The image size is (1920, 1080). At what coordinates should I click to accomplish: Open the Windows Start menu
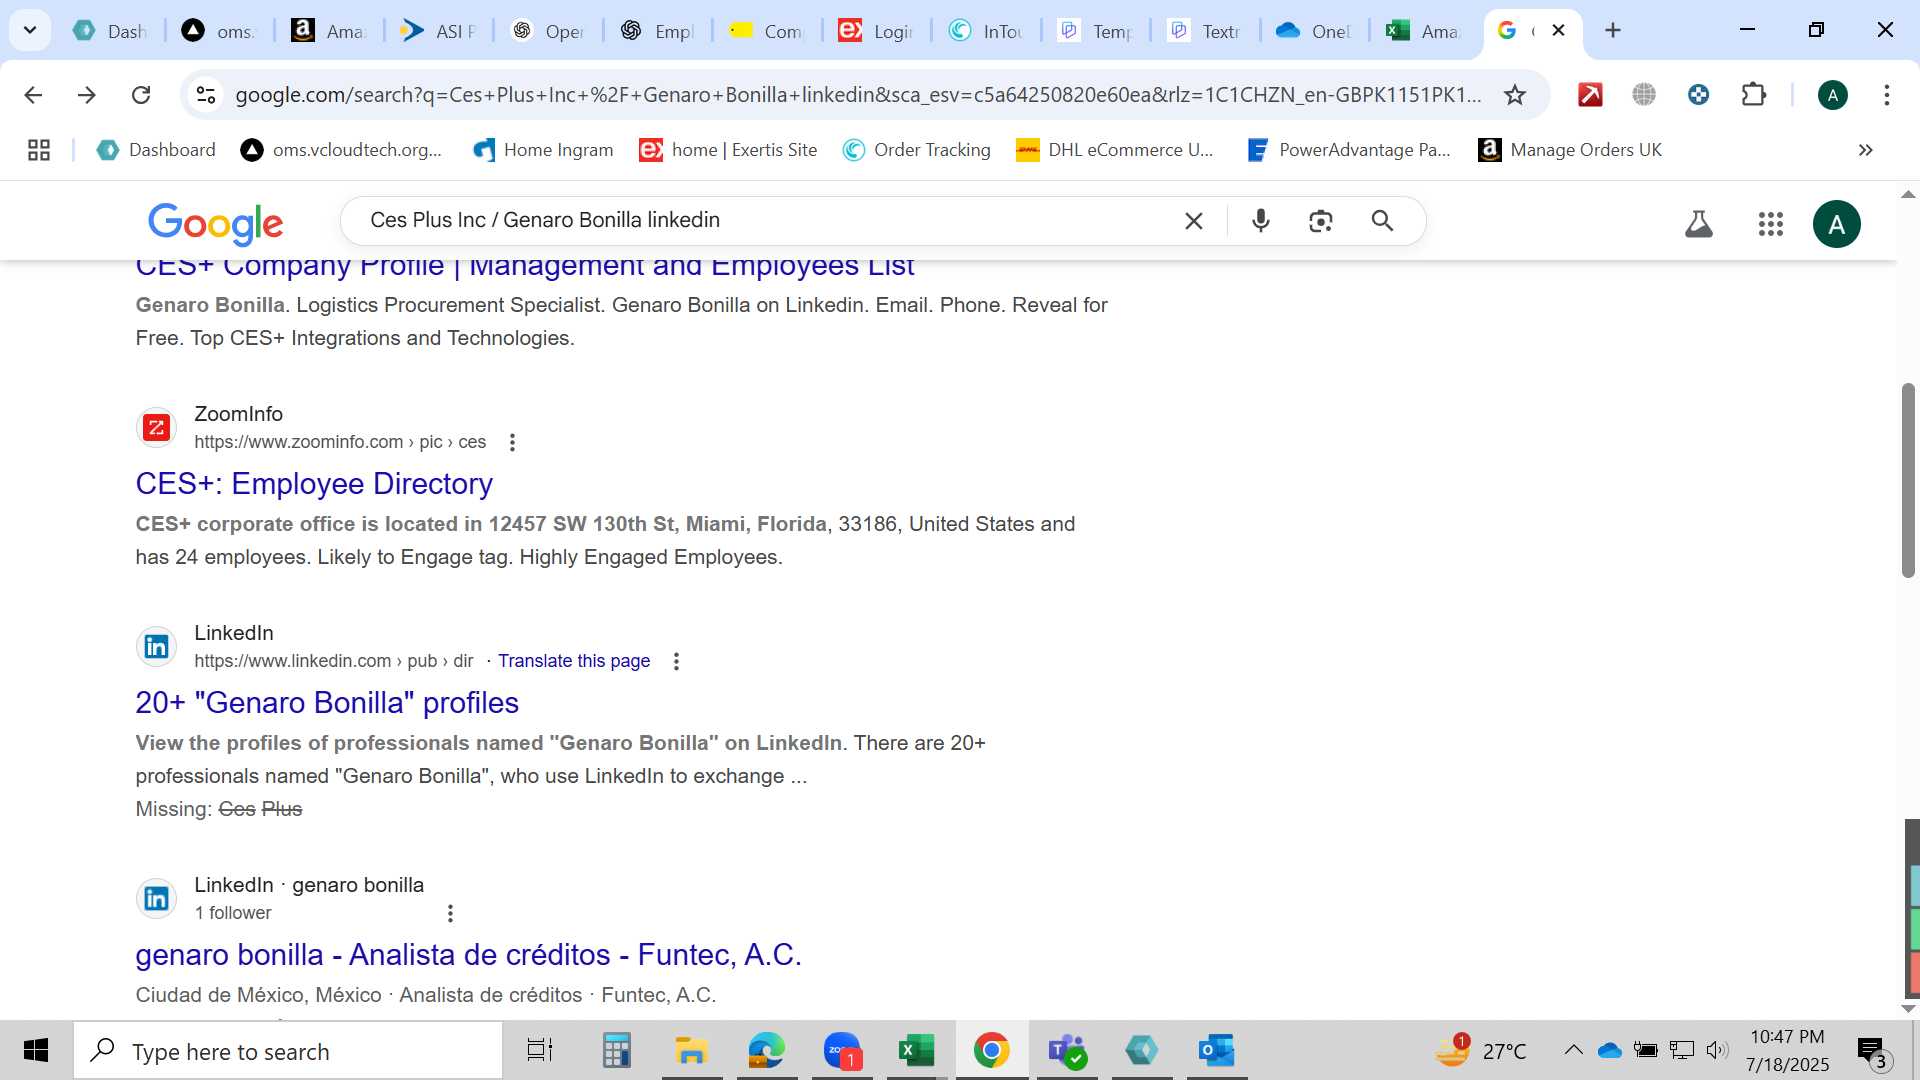tap(36, 1051)
